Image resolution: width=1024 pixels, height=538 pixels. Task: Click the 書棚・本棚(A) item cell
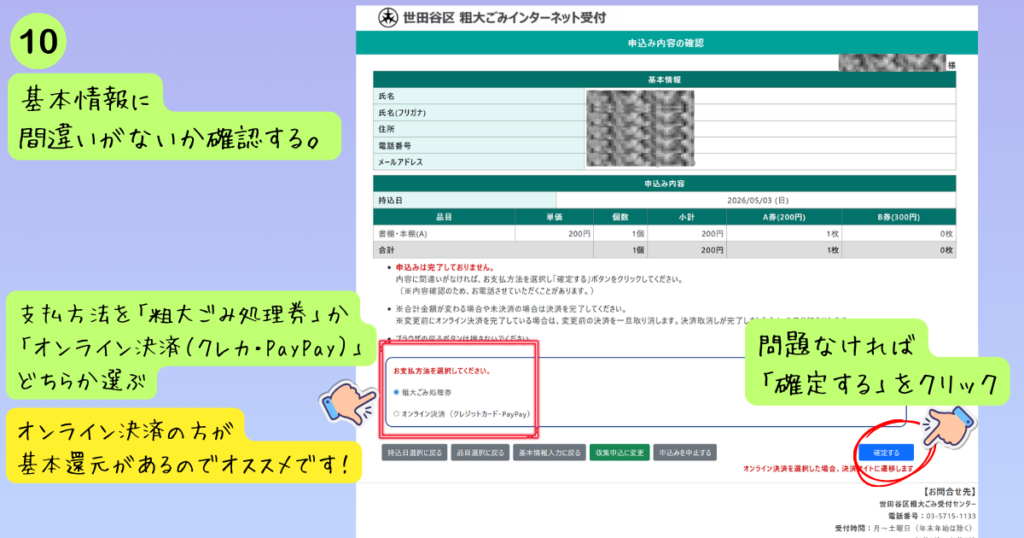point(444,234)
